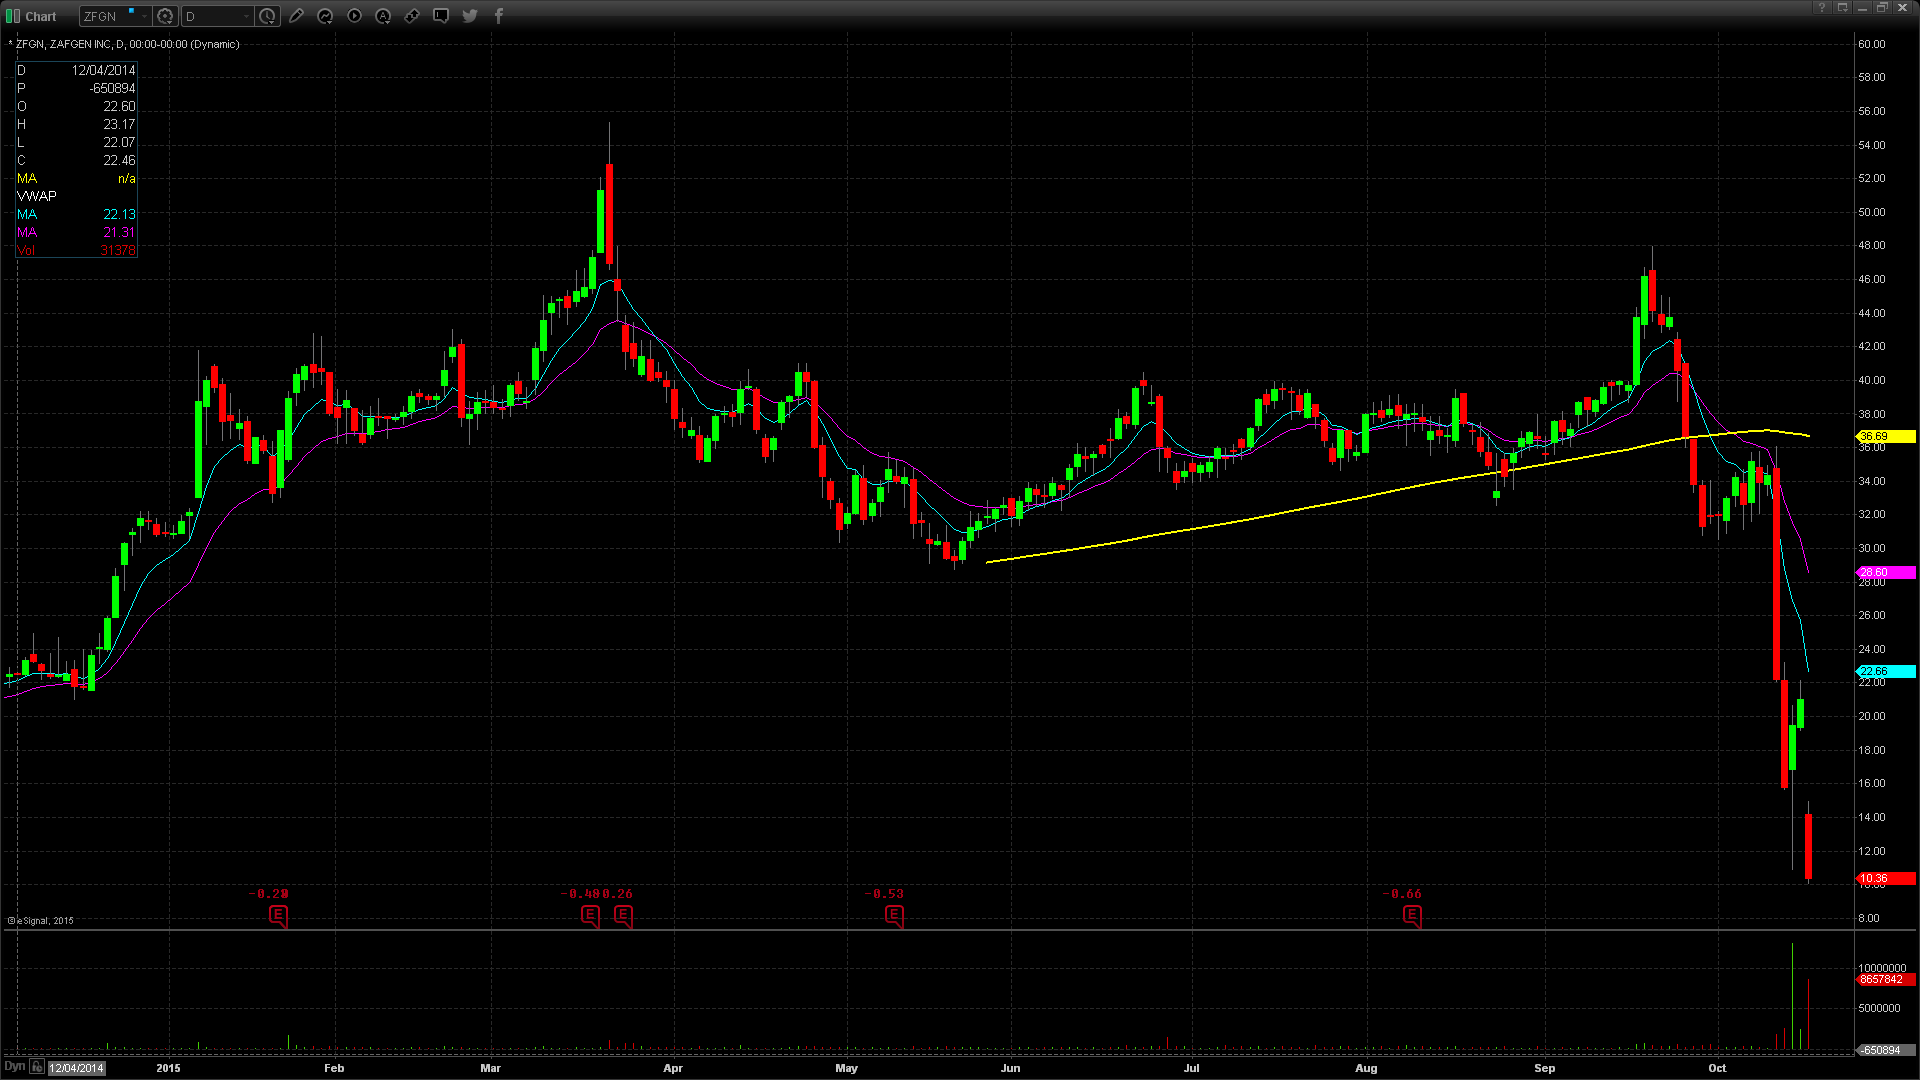
Task: Share chart via Twitter icon
Action: tap(470, 16)
